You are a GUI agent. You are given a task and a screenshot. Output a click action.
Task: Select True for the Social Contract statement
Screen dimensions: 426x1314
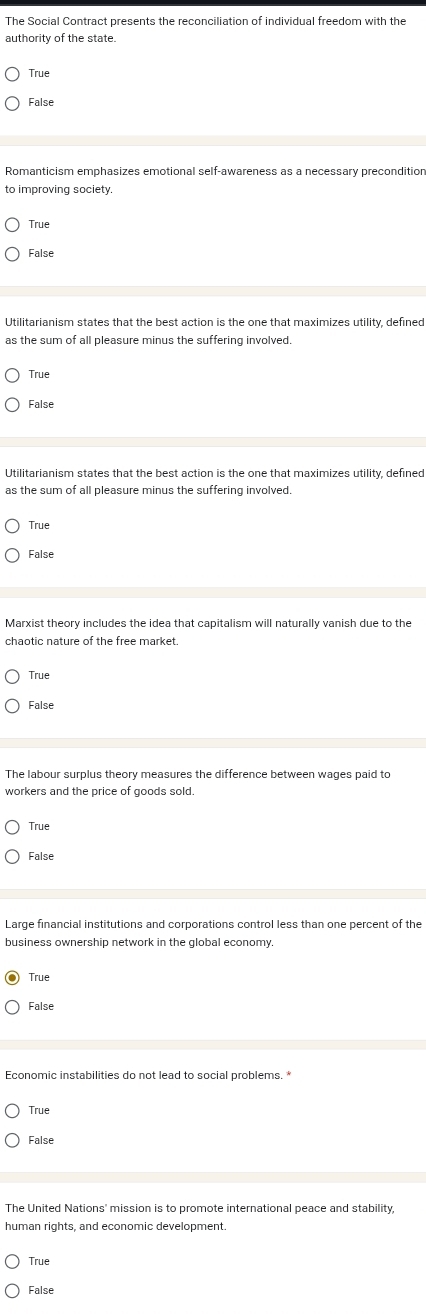click(x=13, y=74)
